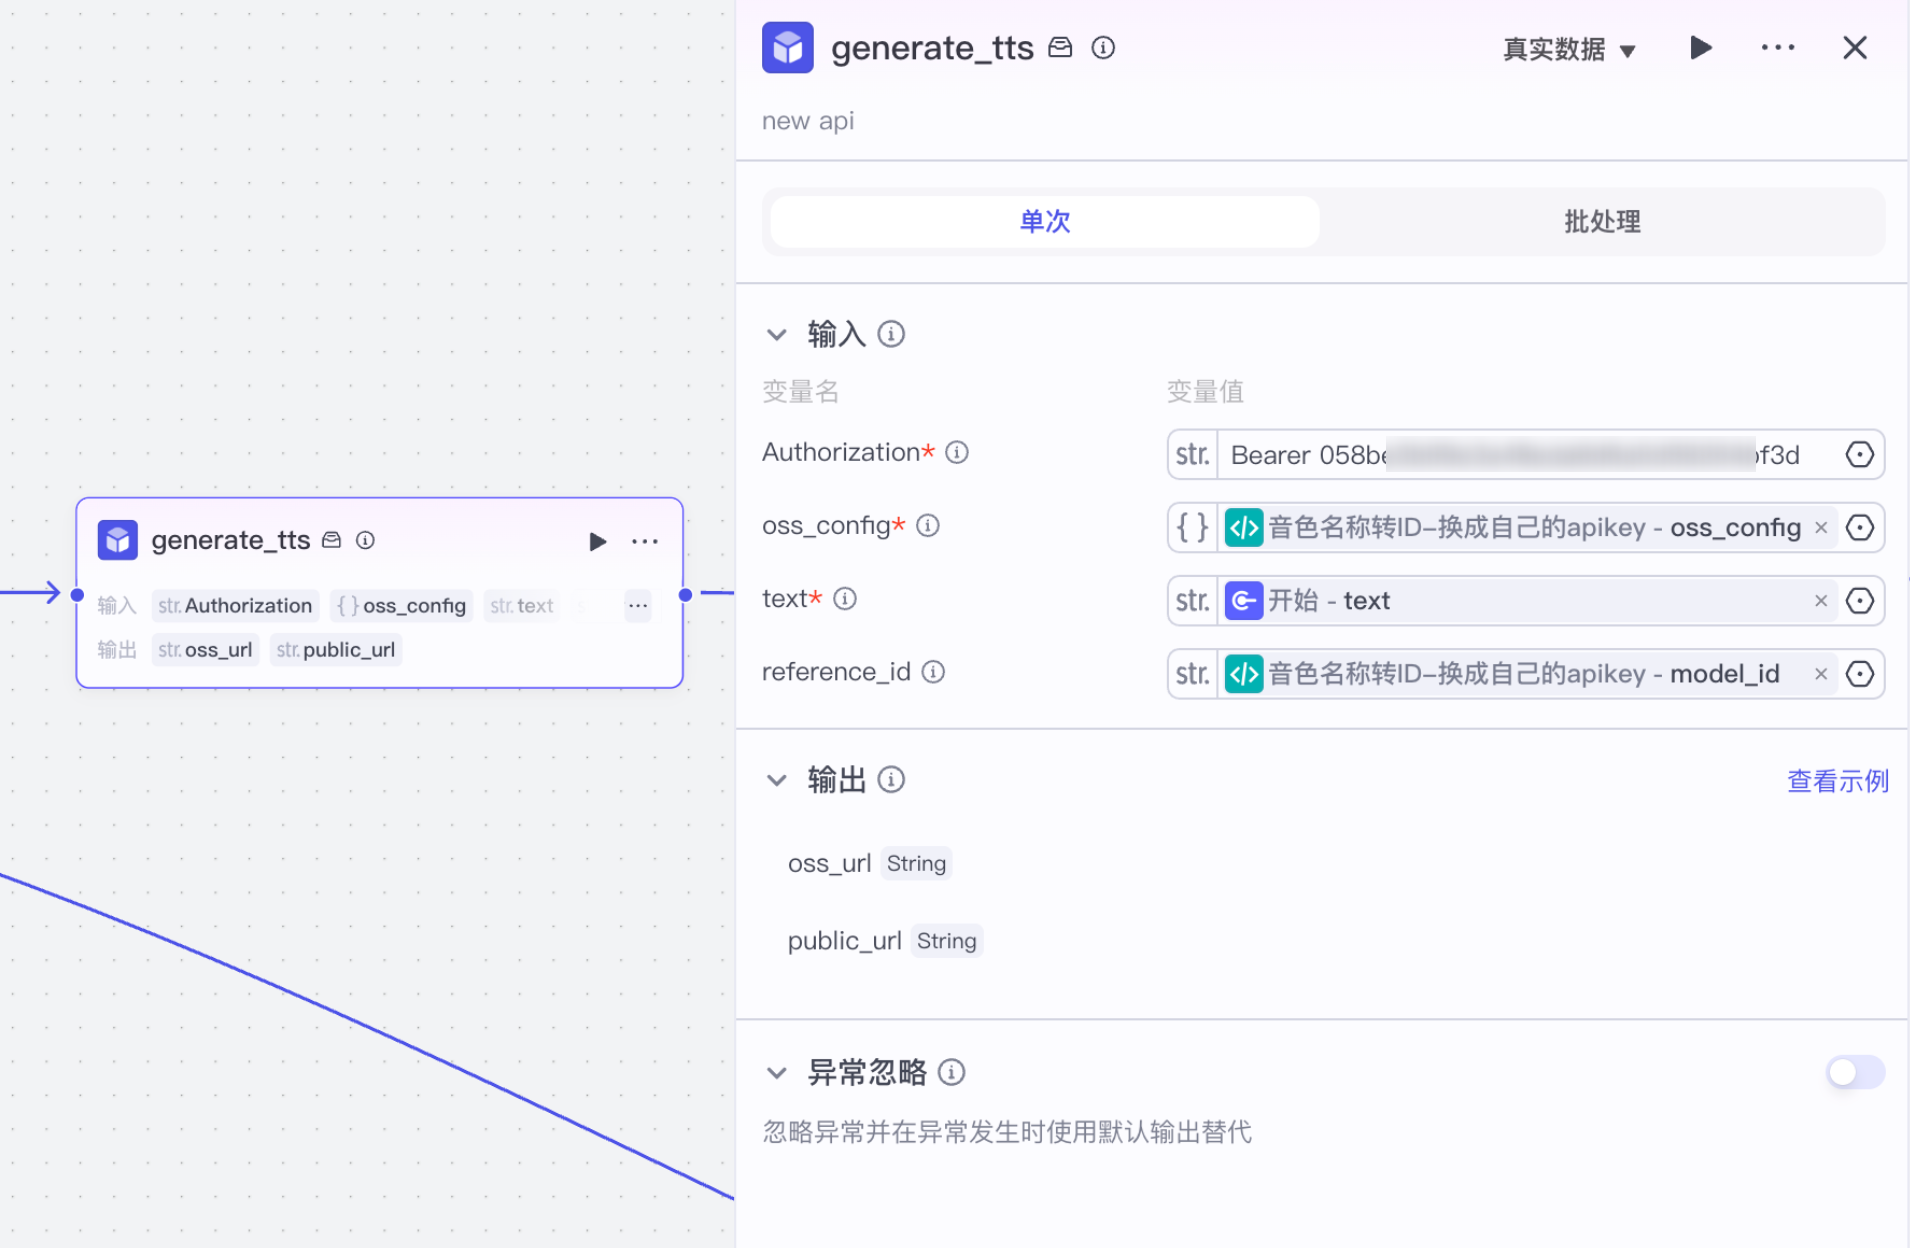Click the play icon on the generate_tts canvas node
The height and width of the screenshot is (1248, 1910).
597,541
